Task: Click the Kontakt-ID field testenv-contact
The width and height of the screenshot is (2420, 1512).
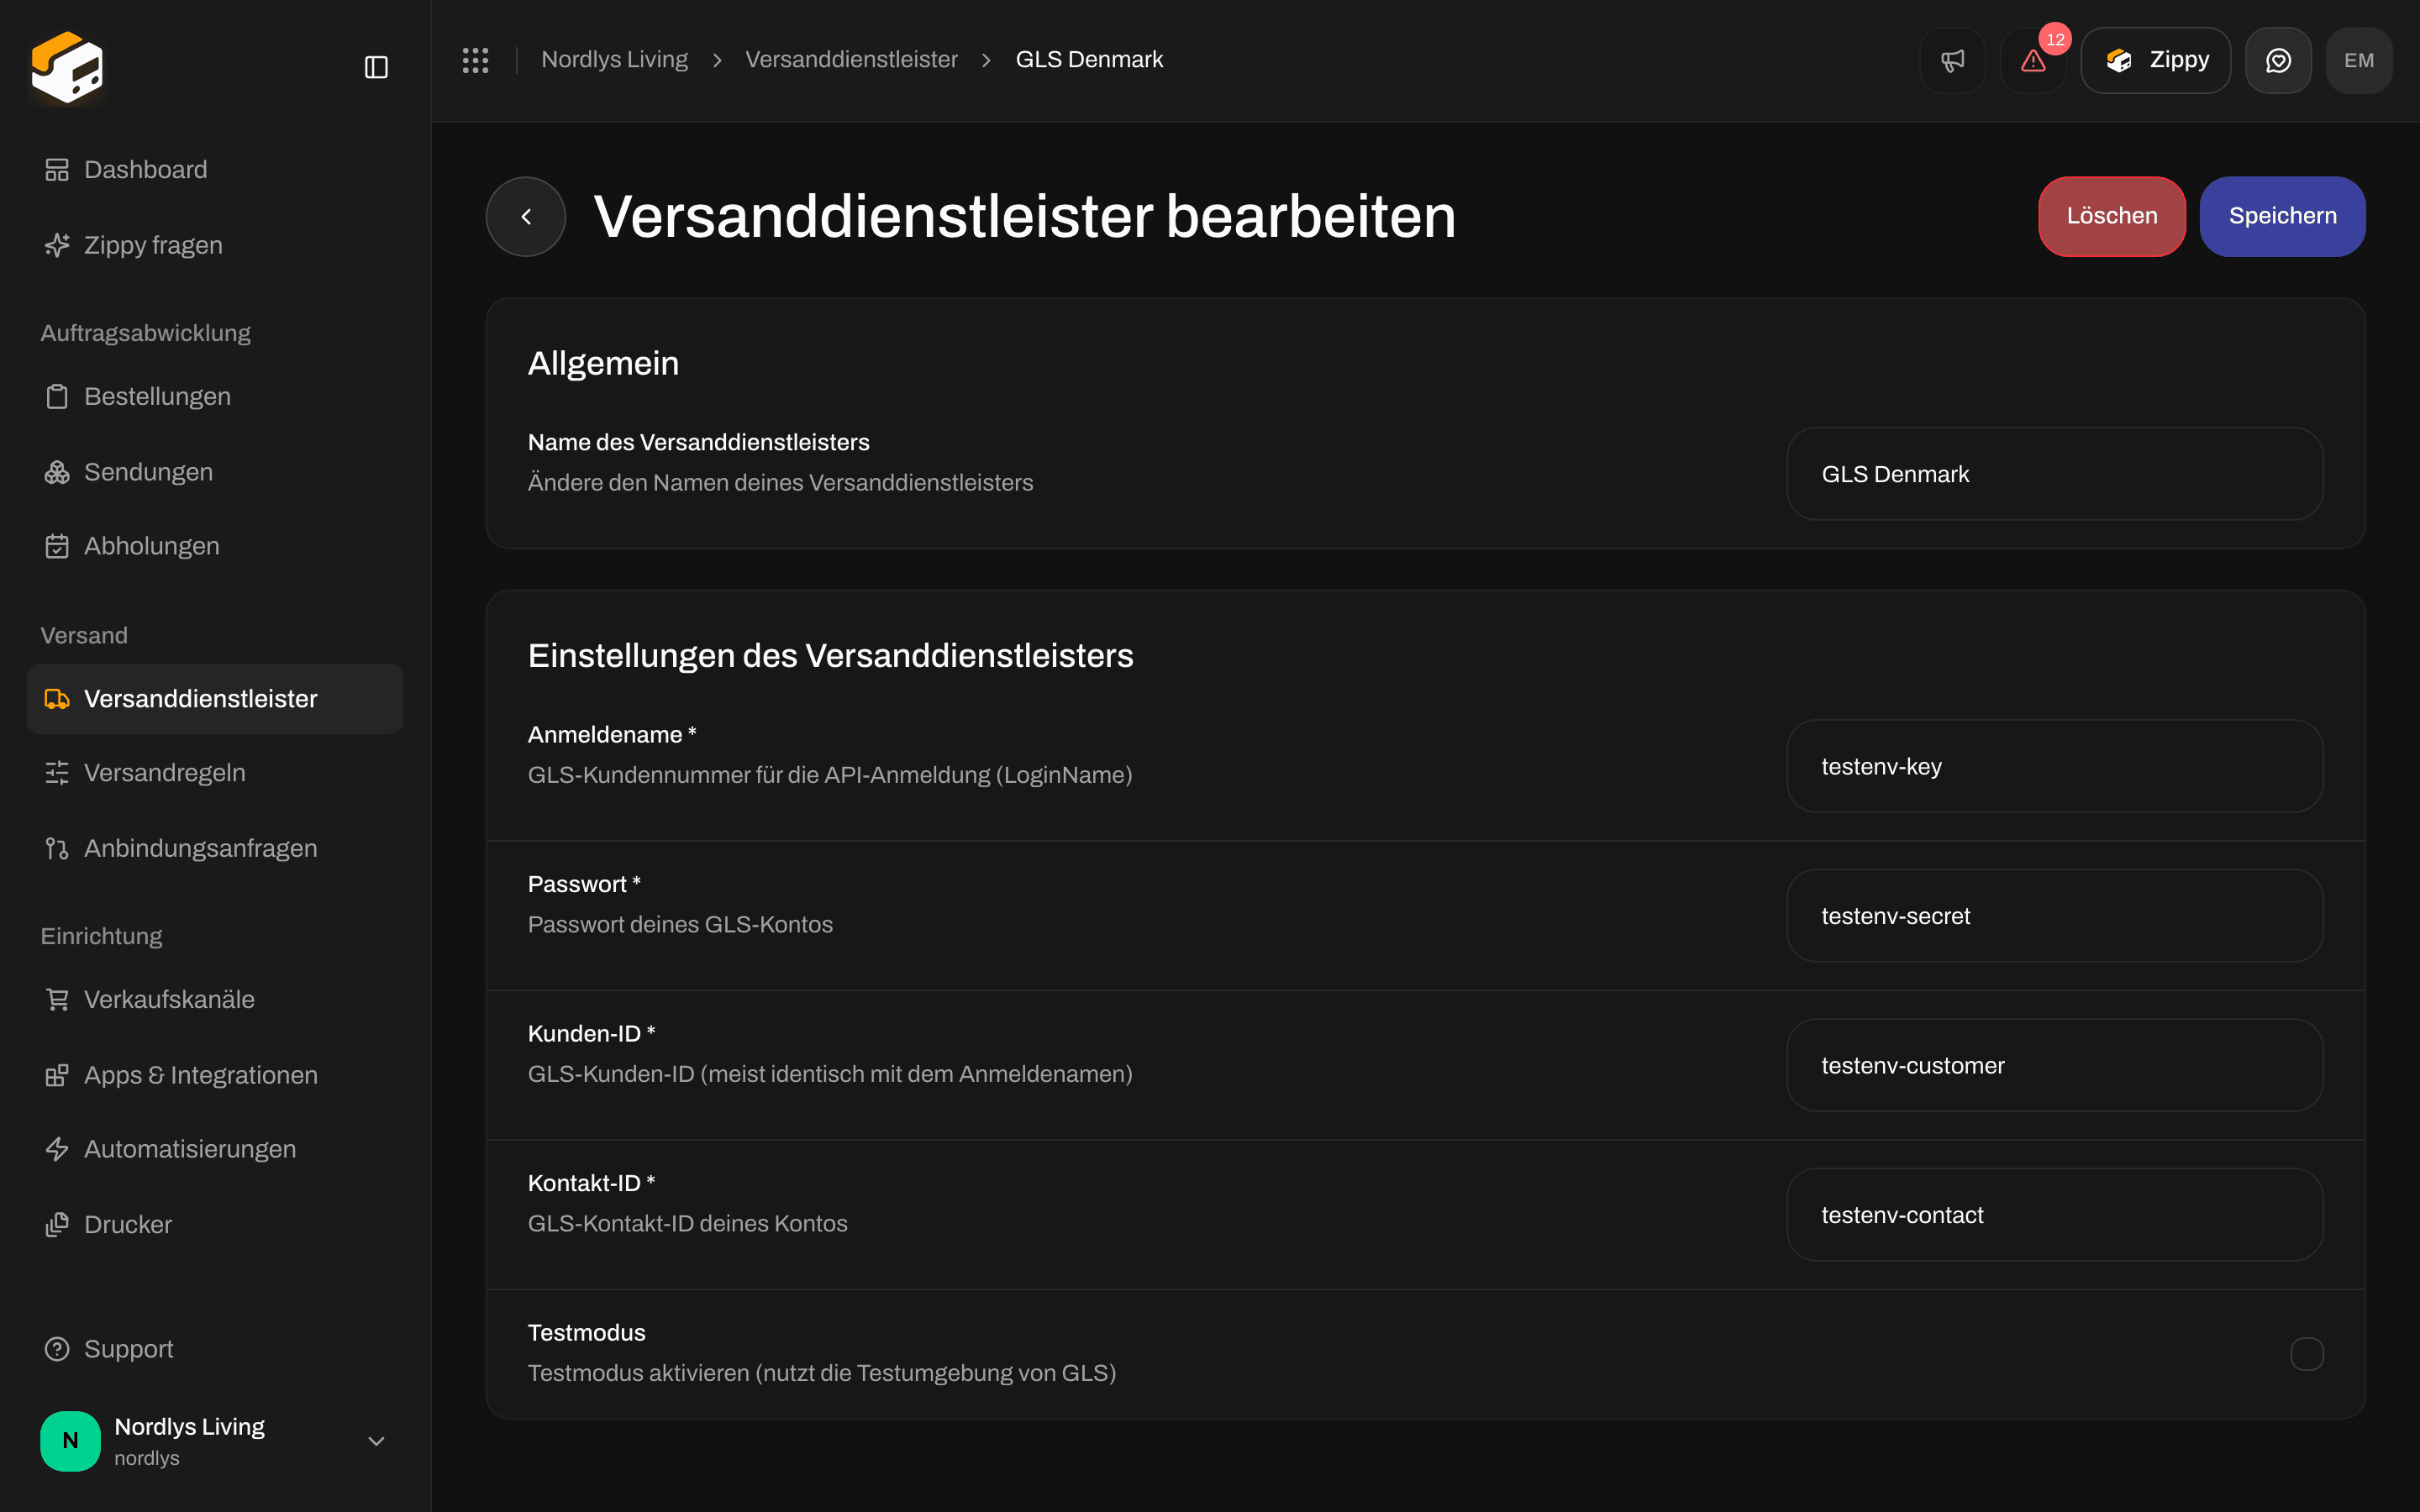Action: 2054,1215
